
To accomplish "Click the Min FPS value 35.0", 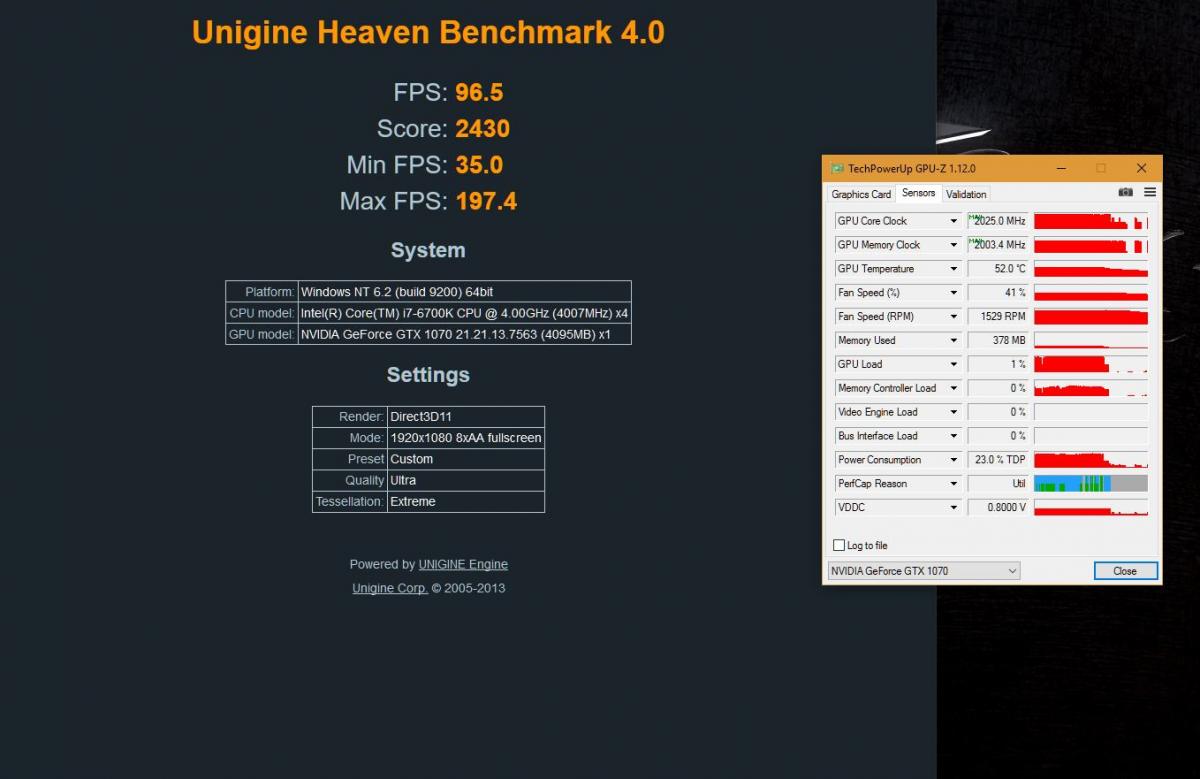I will click(x=479, y=165).
